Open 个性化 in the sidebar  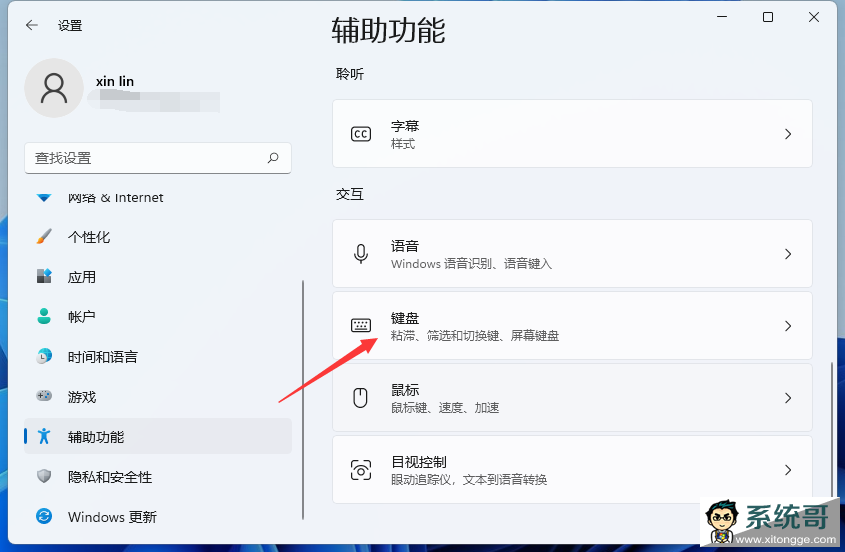click(158, 237)
